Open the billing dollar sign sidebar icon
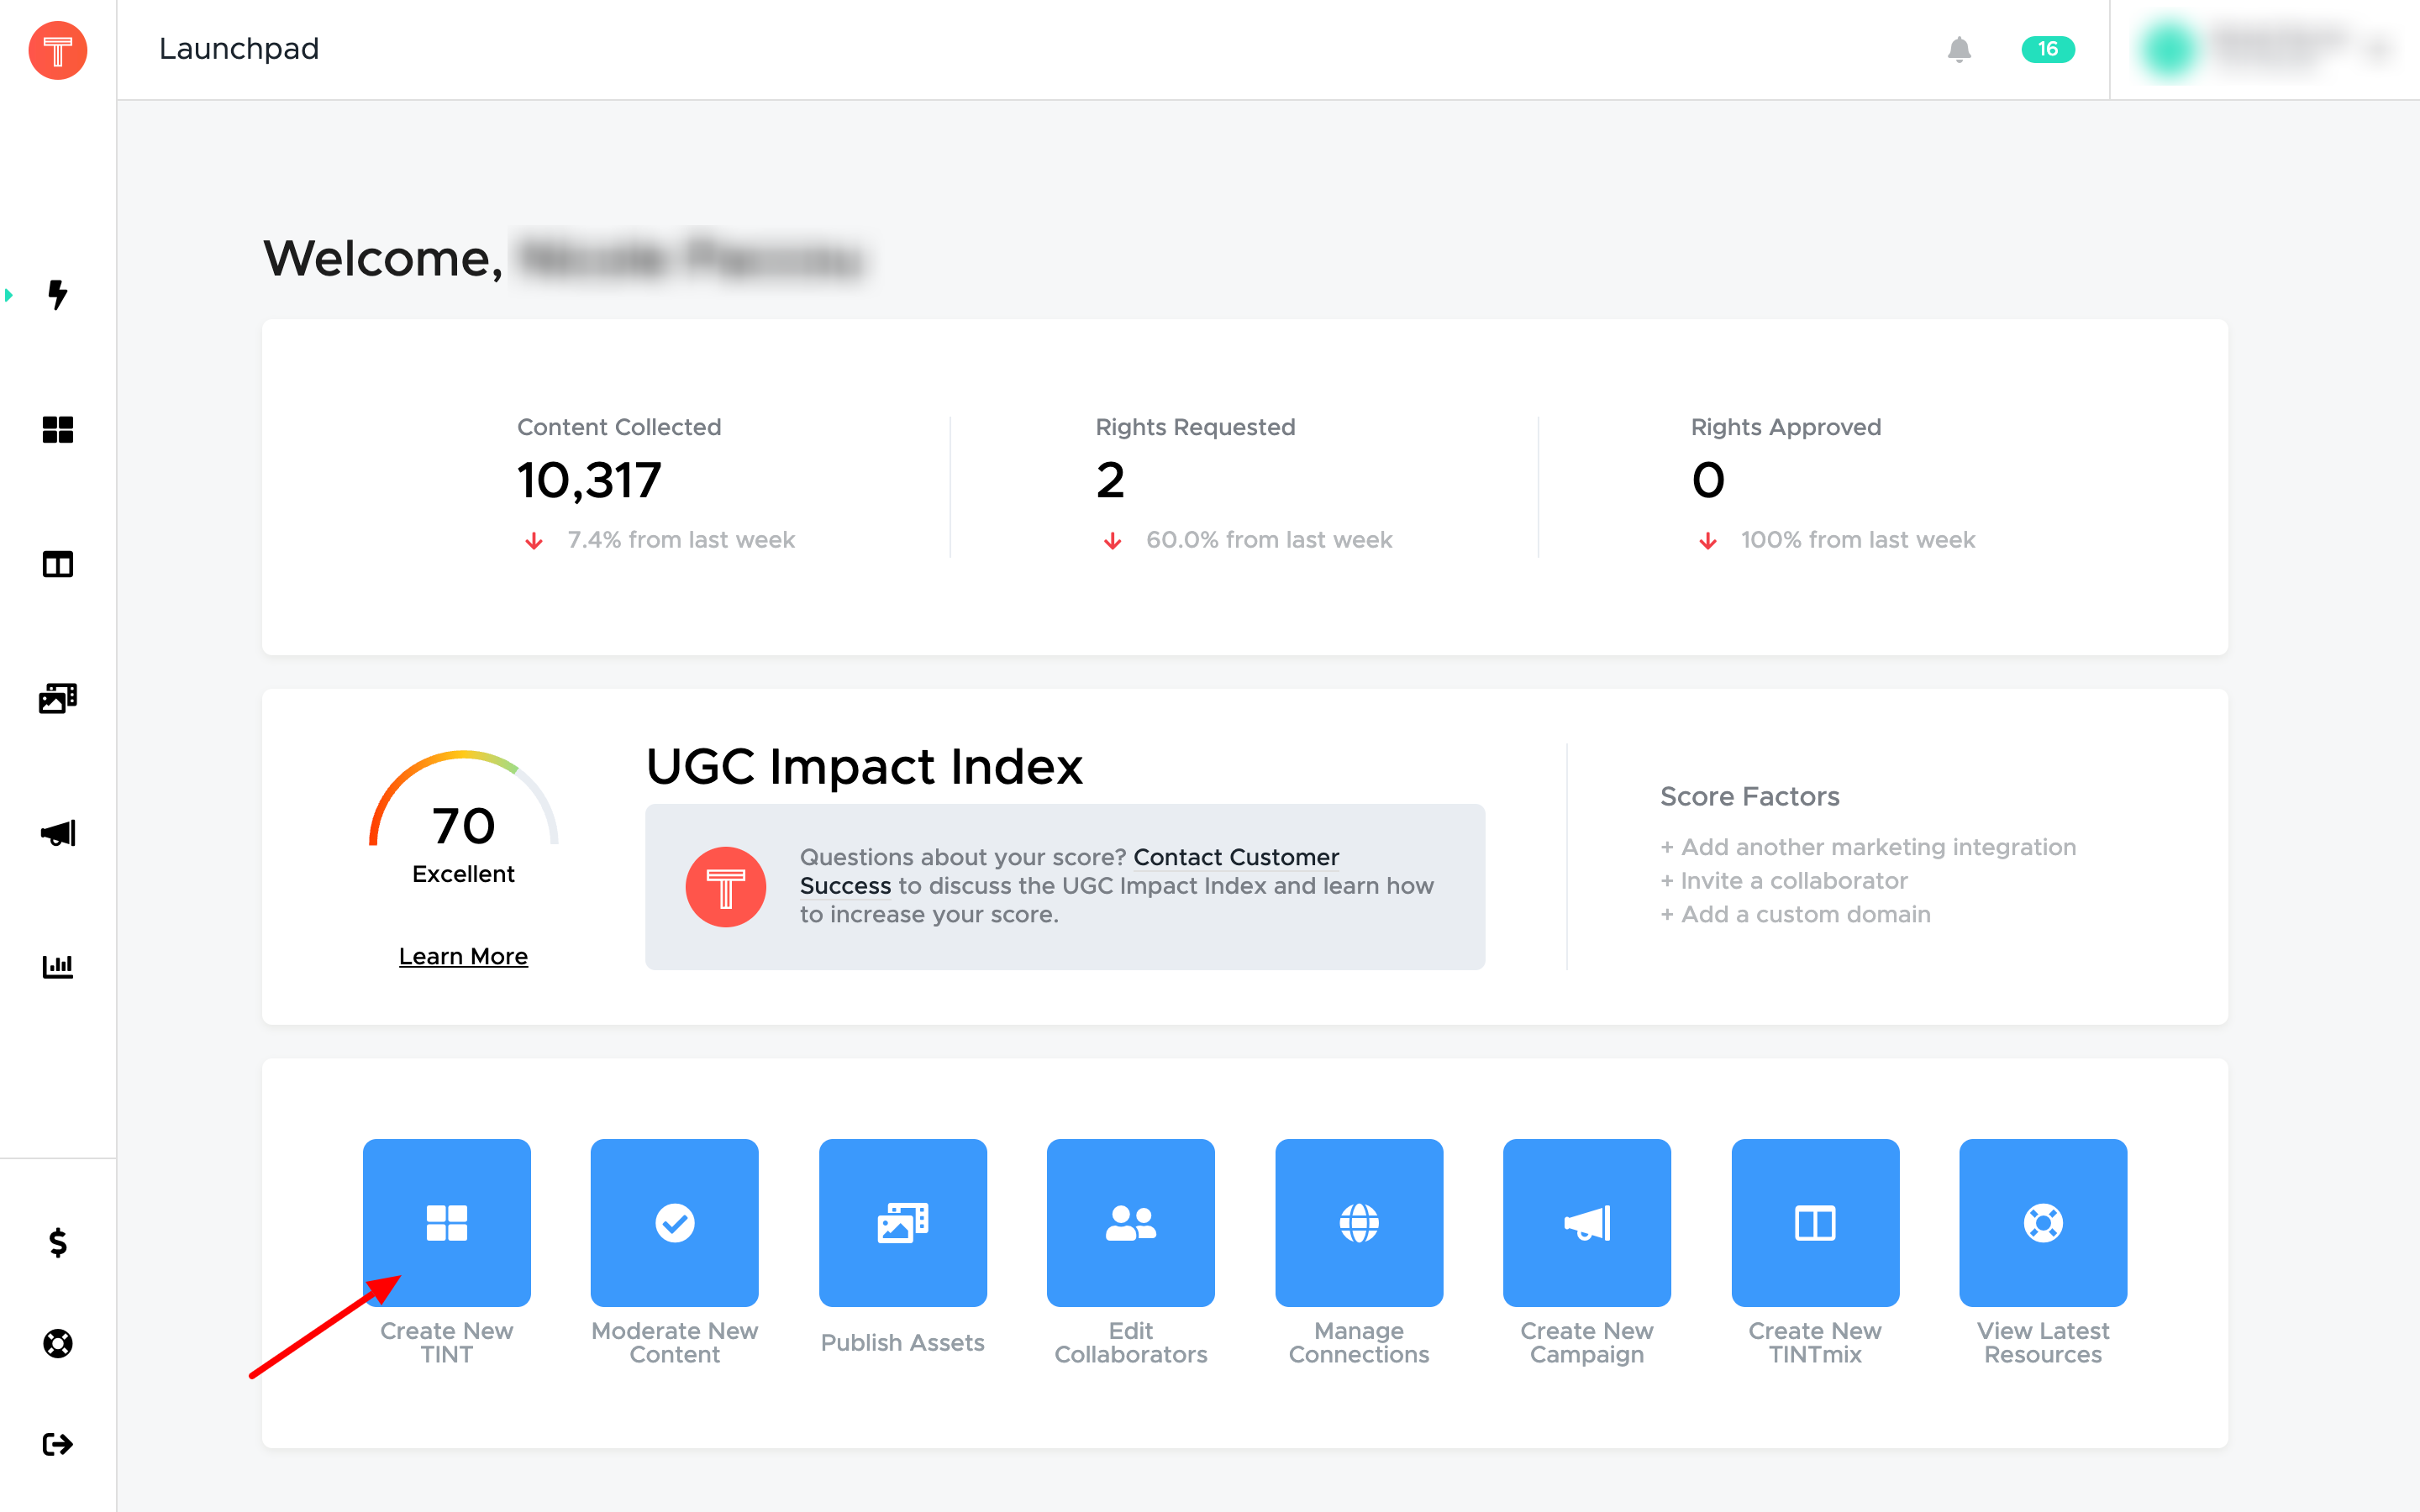This screenshot has width=2420, height=1512. [x=58, y=1242]
